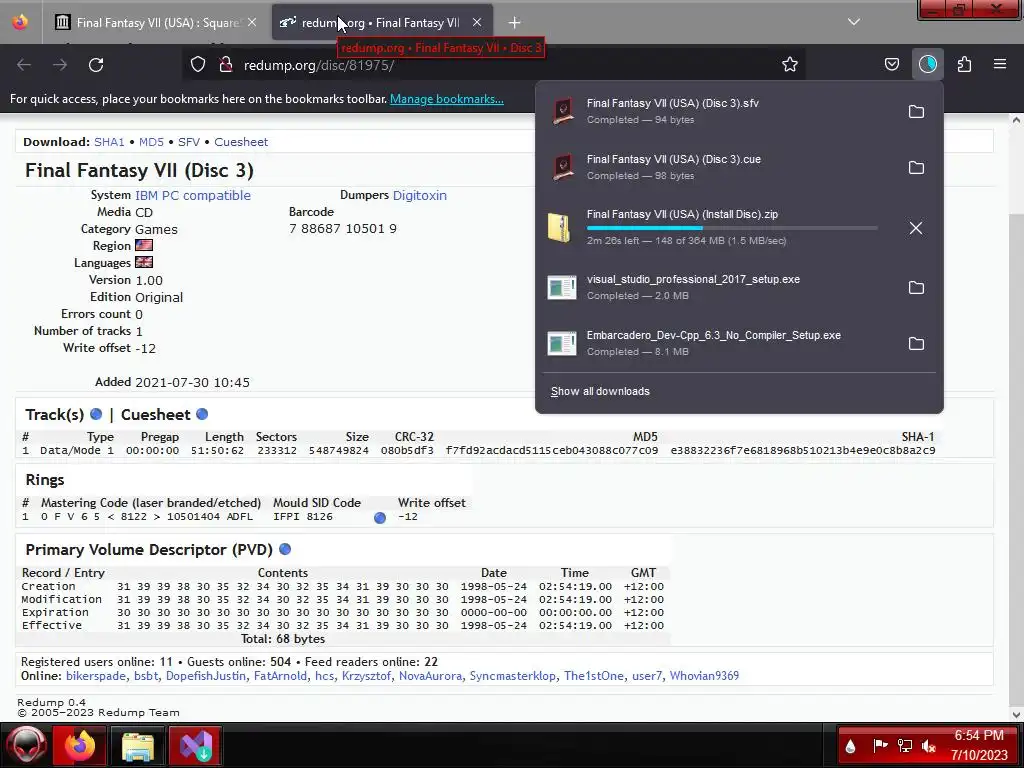Show Embarcadero Dev-Cpp setup in folder
Screen dimensions: 1024x768
pyautogui.click(x=916, y=344)
